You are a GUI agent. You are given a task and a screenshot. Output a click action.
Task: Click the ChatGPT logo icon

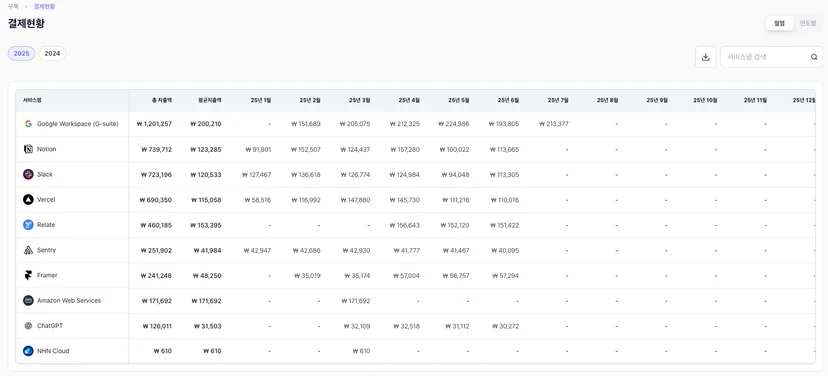[28, 326]
